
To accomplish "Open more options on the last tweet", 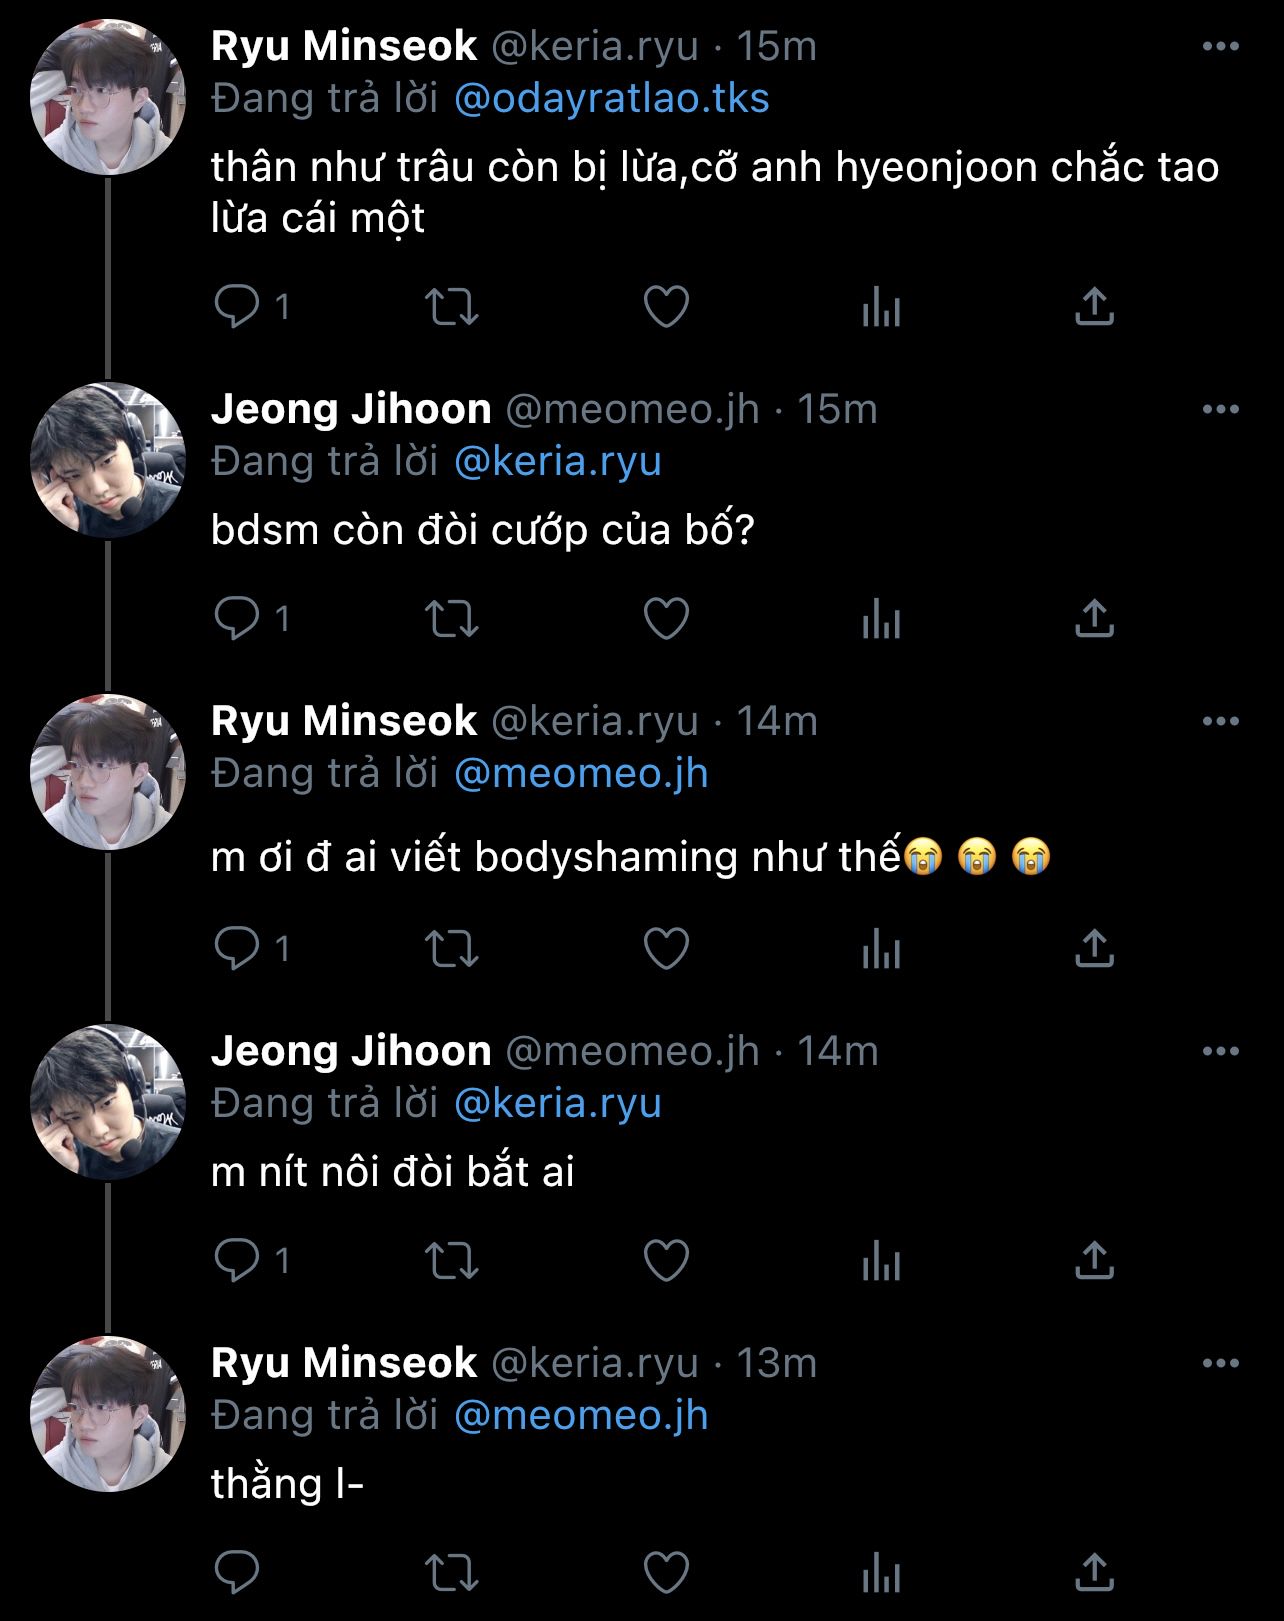I will 1220,1364.
